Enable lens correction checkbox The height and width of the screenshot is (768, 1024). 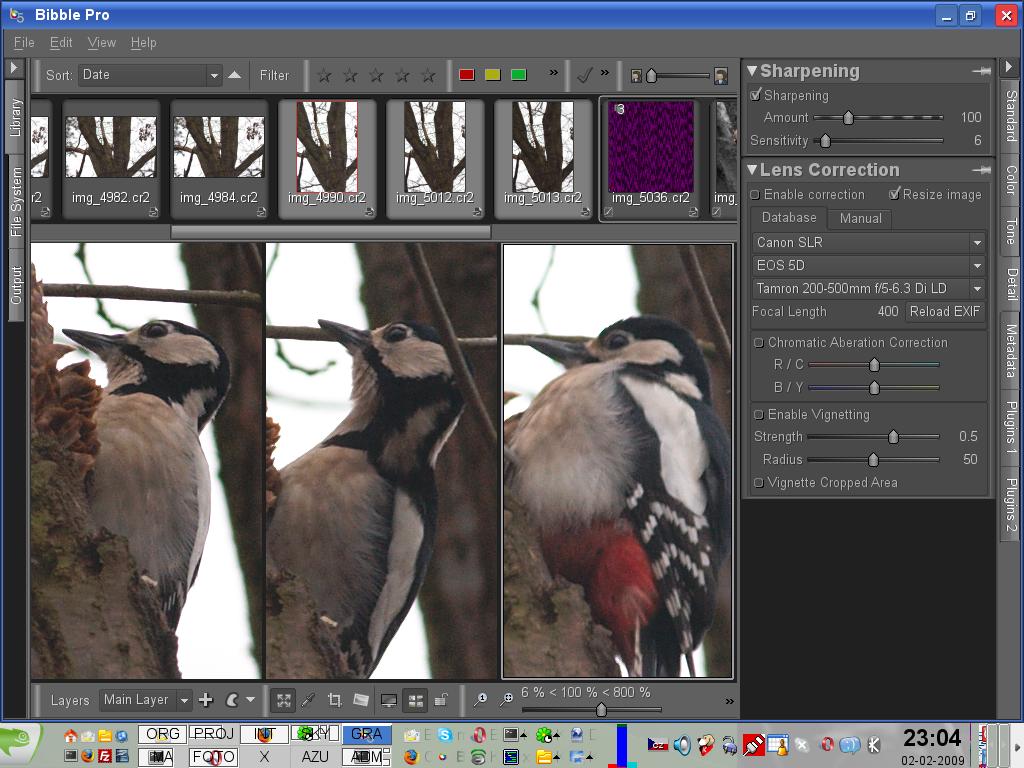pyautogui.click(x=755, y=195)
